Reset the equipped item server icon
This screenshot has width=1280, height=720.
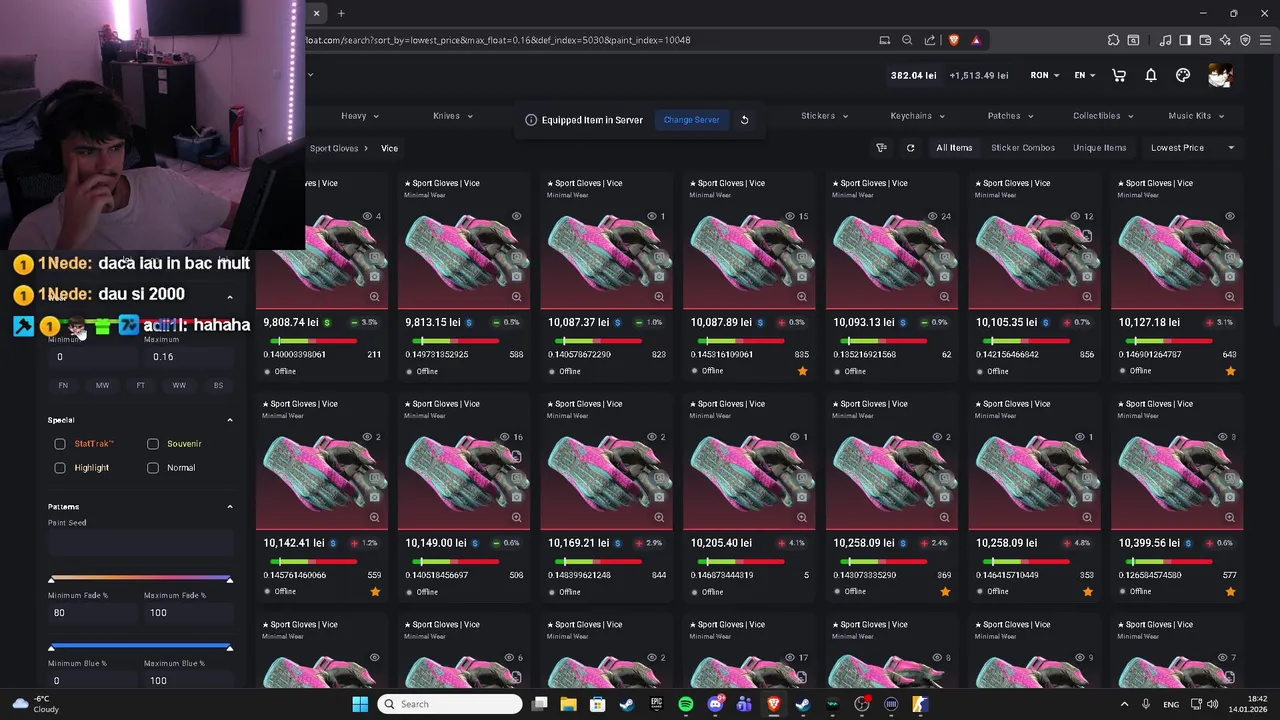click(x=744, y=120)
